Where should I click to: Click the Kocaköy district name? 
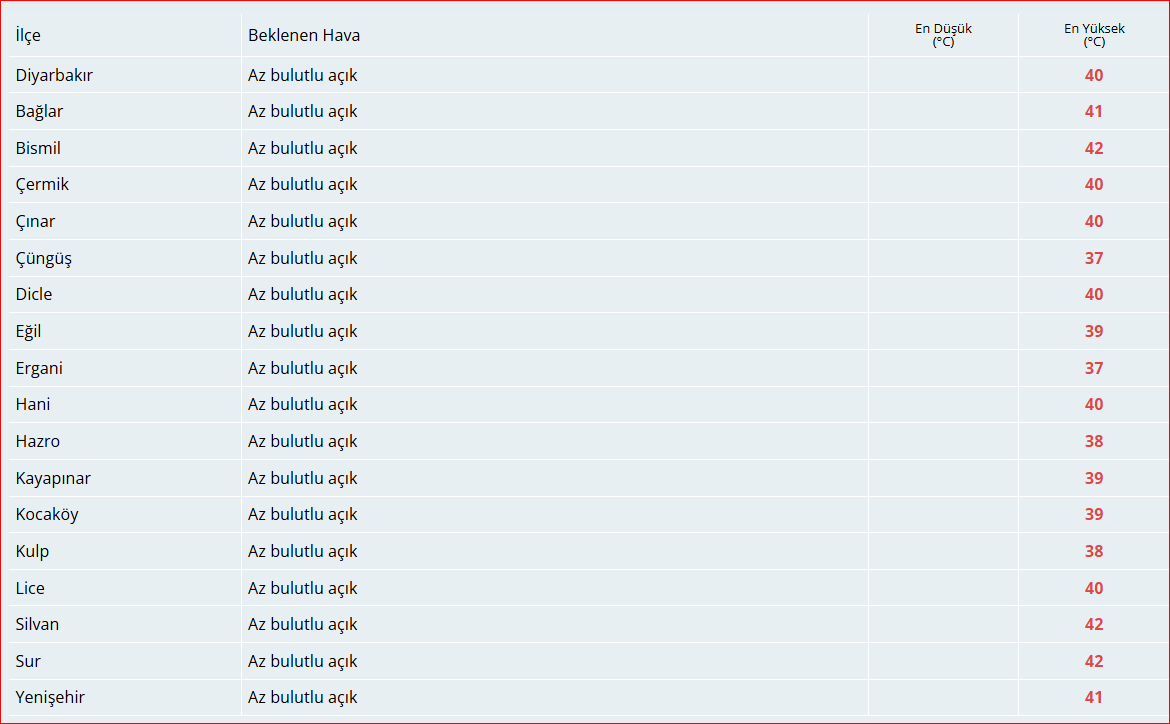[47, 514]
